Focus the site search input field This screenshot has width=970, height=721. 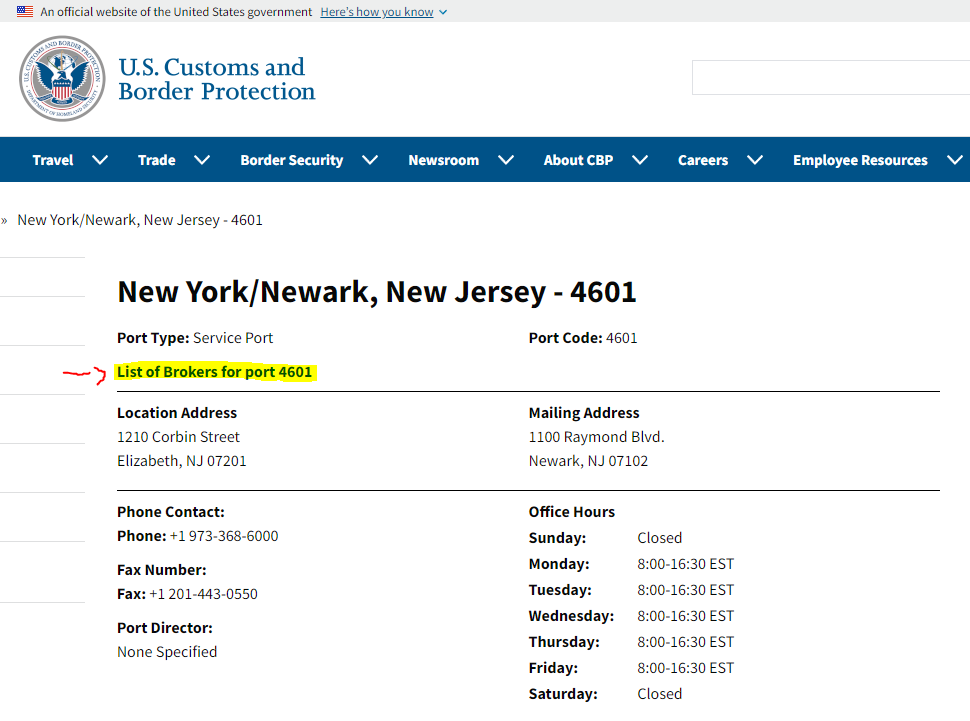coord(831,77)
